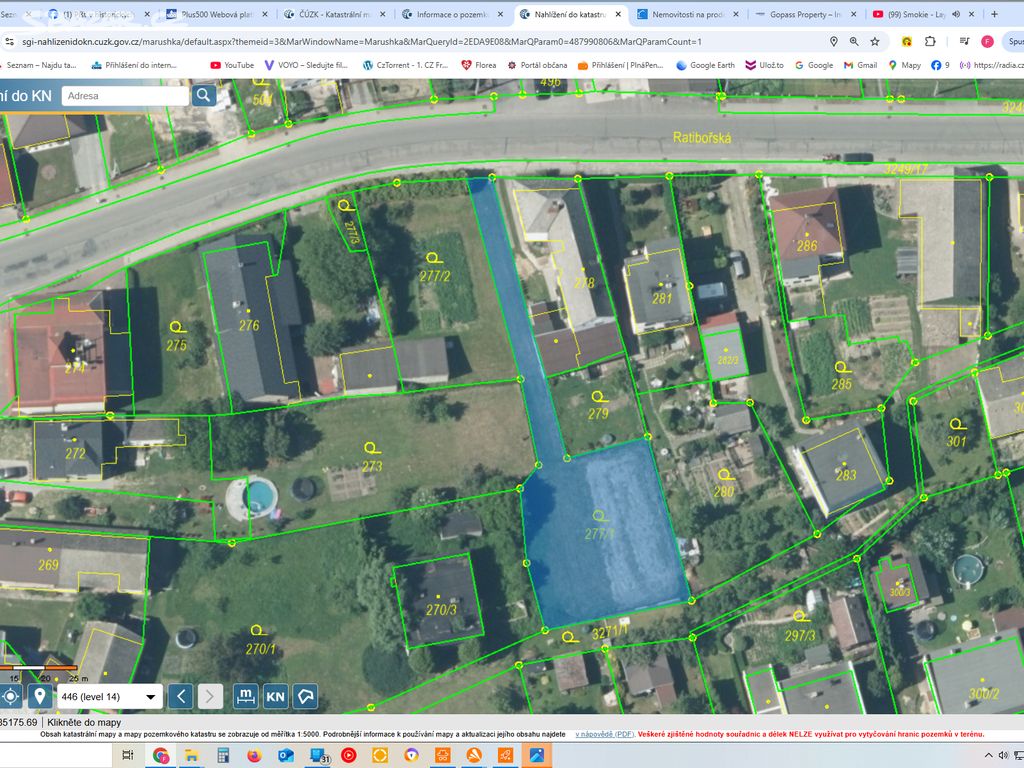The width and height of the screenshot is (1024, 768).
Task: Open the red YouTube Music taskbar icon
Action: click(348, 755)
